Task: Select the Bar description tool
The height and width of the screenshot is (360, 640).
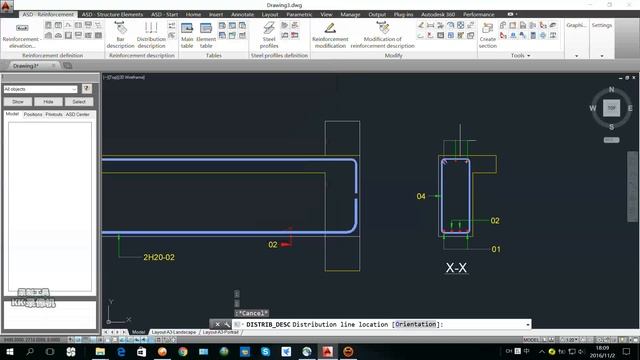Action: point(120,35)
